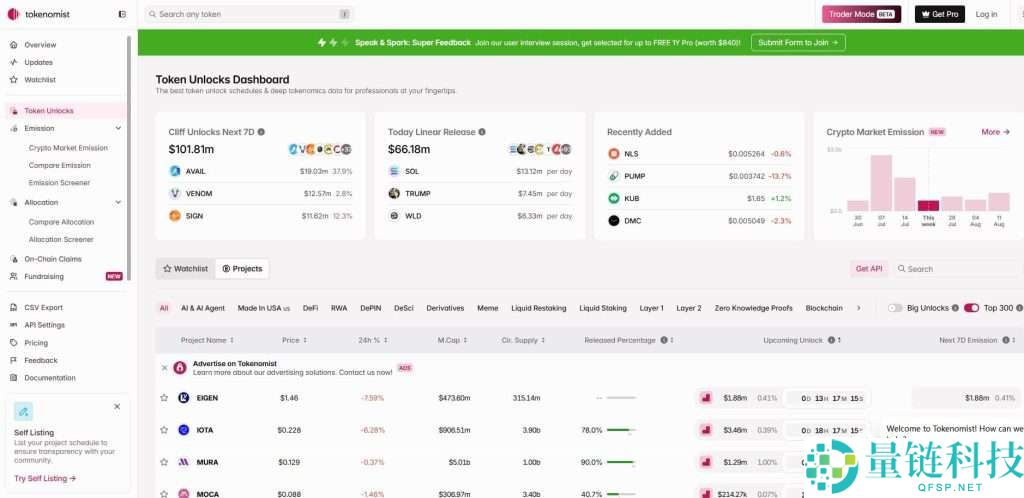The image size is (1024, 498).
Task: Collapse the Allocation sidebar section
Action: (x=118, y=202)
